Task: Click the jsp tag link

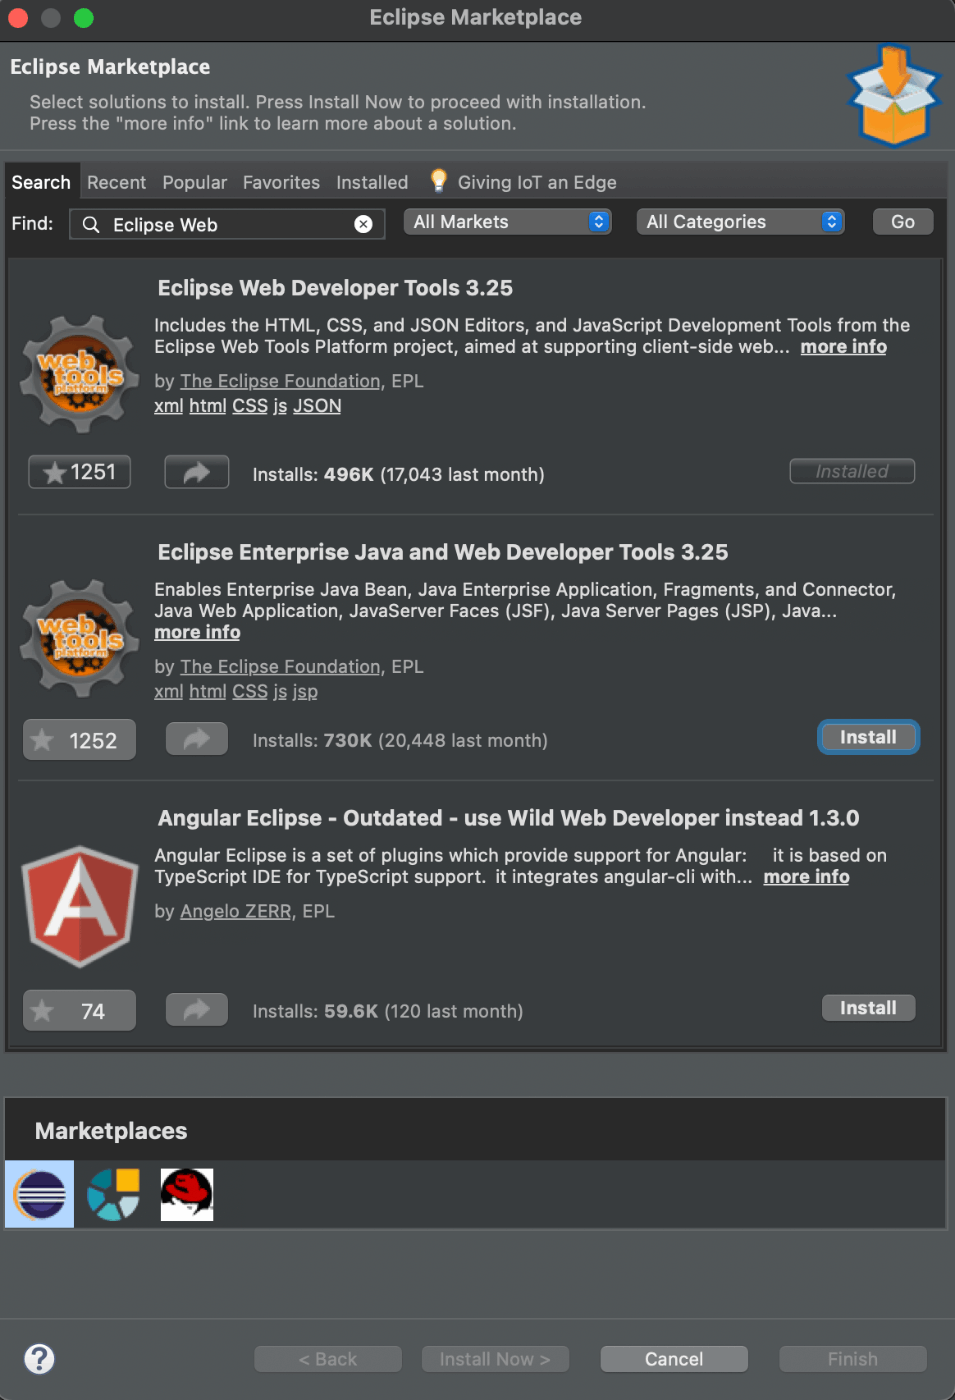Action: 305,691
